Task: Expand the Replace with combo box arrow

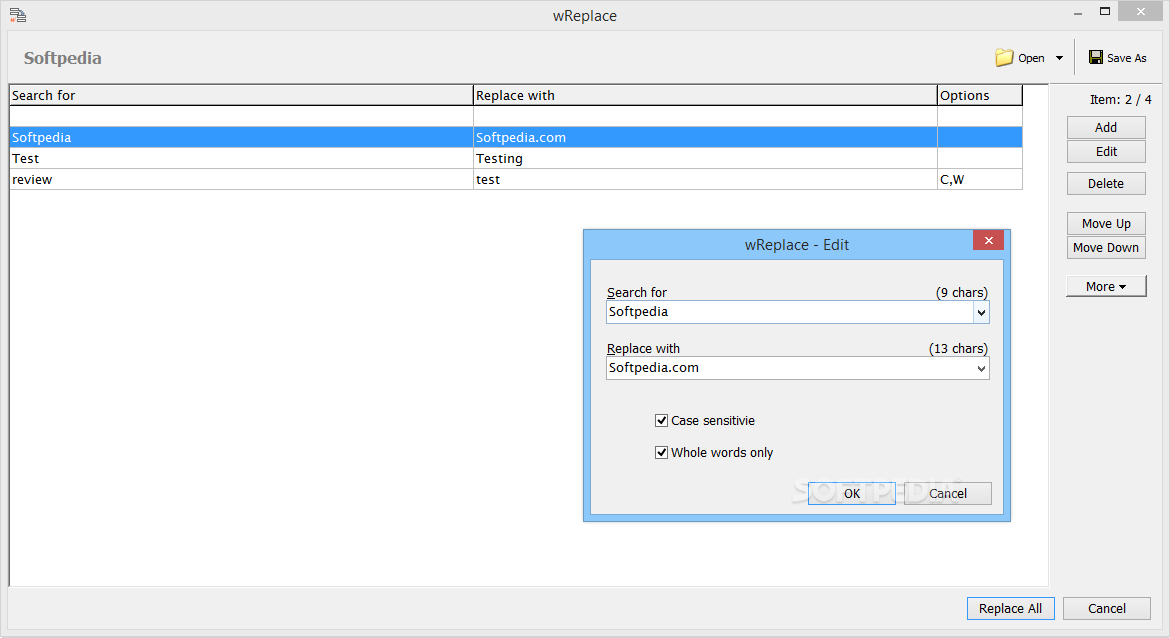Action: point(981,369)
